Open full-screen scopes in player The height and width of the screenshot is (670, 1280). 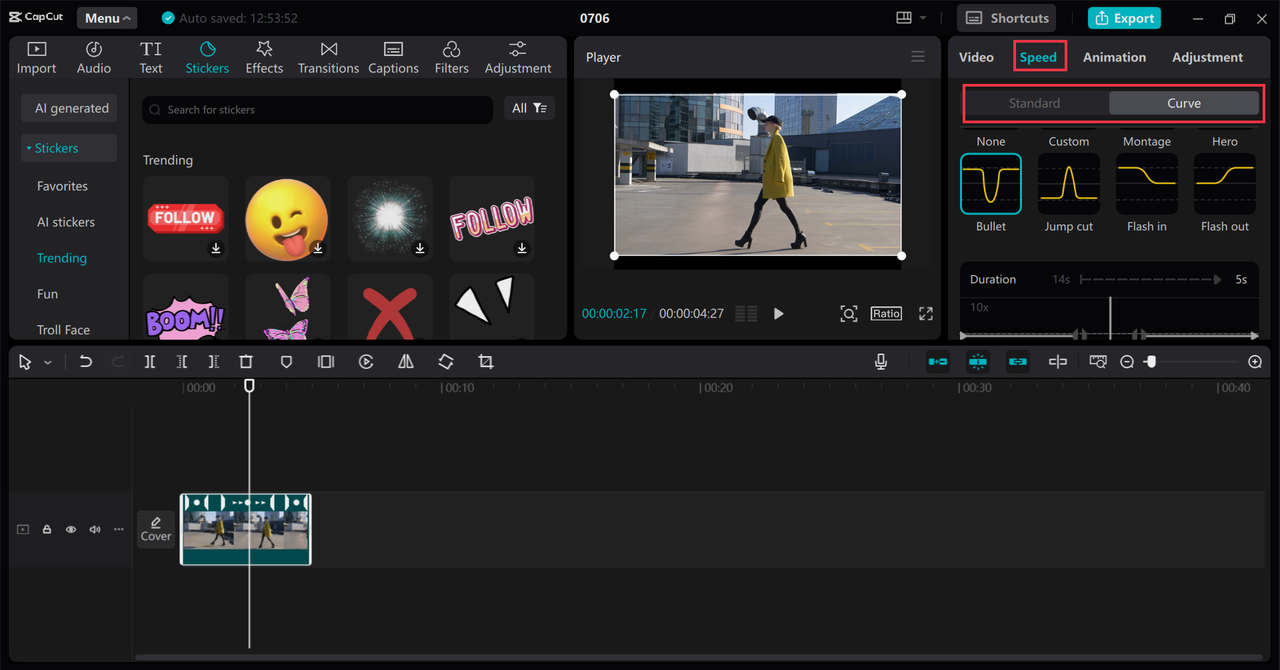tap(849, 314)
